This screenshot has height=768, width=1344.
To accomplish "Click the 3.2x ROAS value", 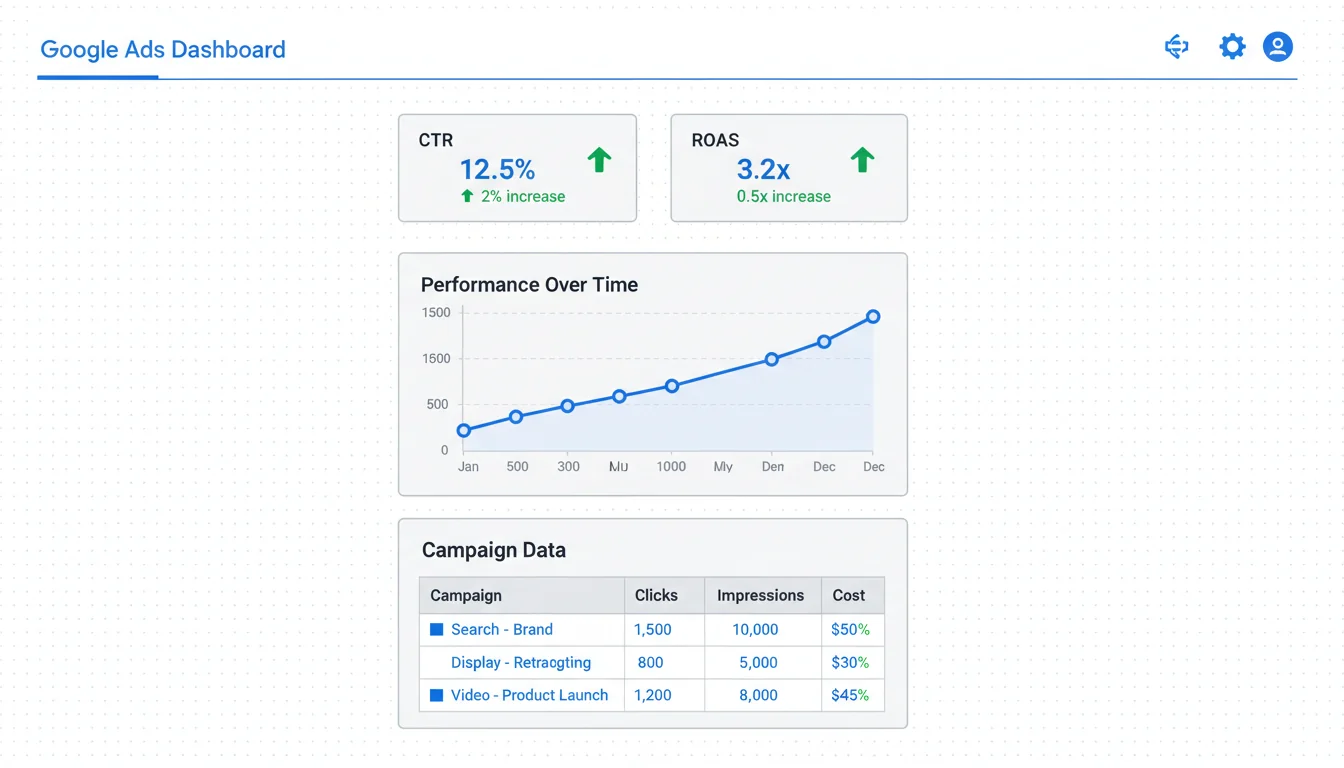I will click(763, 169).
